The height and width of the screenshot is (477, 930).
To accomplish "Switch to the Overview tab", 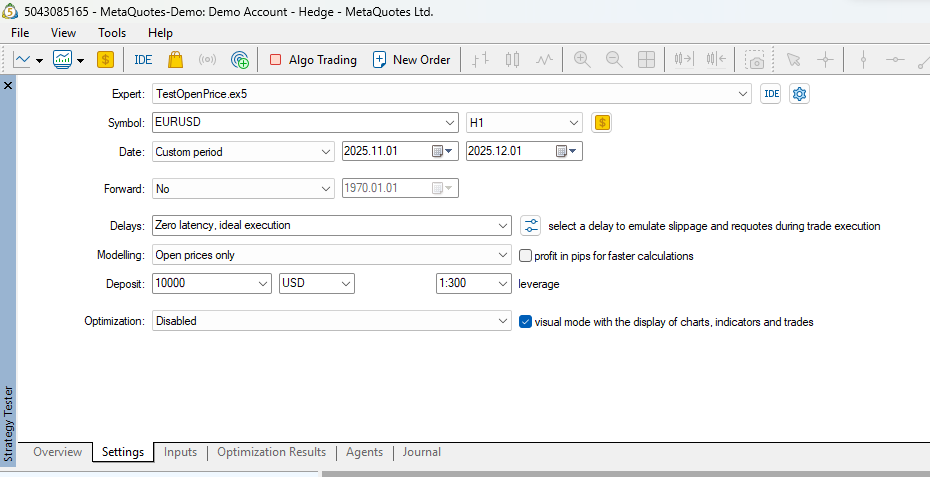I will click(x=58, y=452).
